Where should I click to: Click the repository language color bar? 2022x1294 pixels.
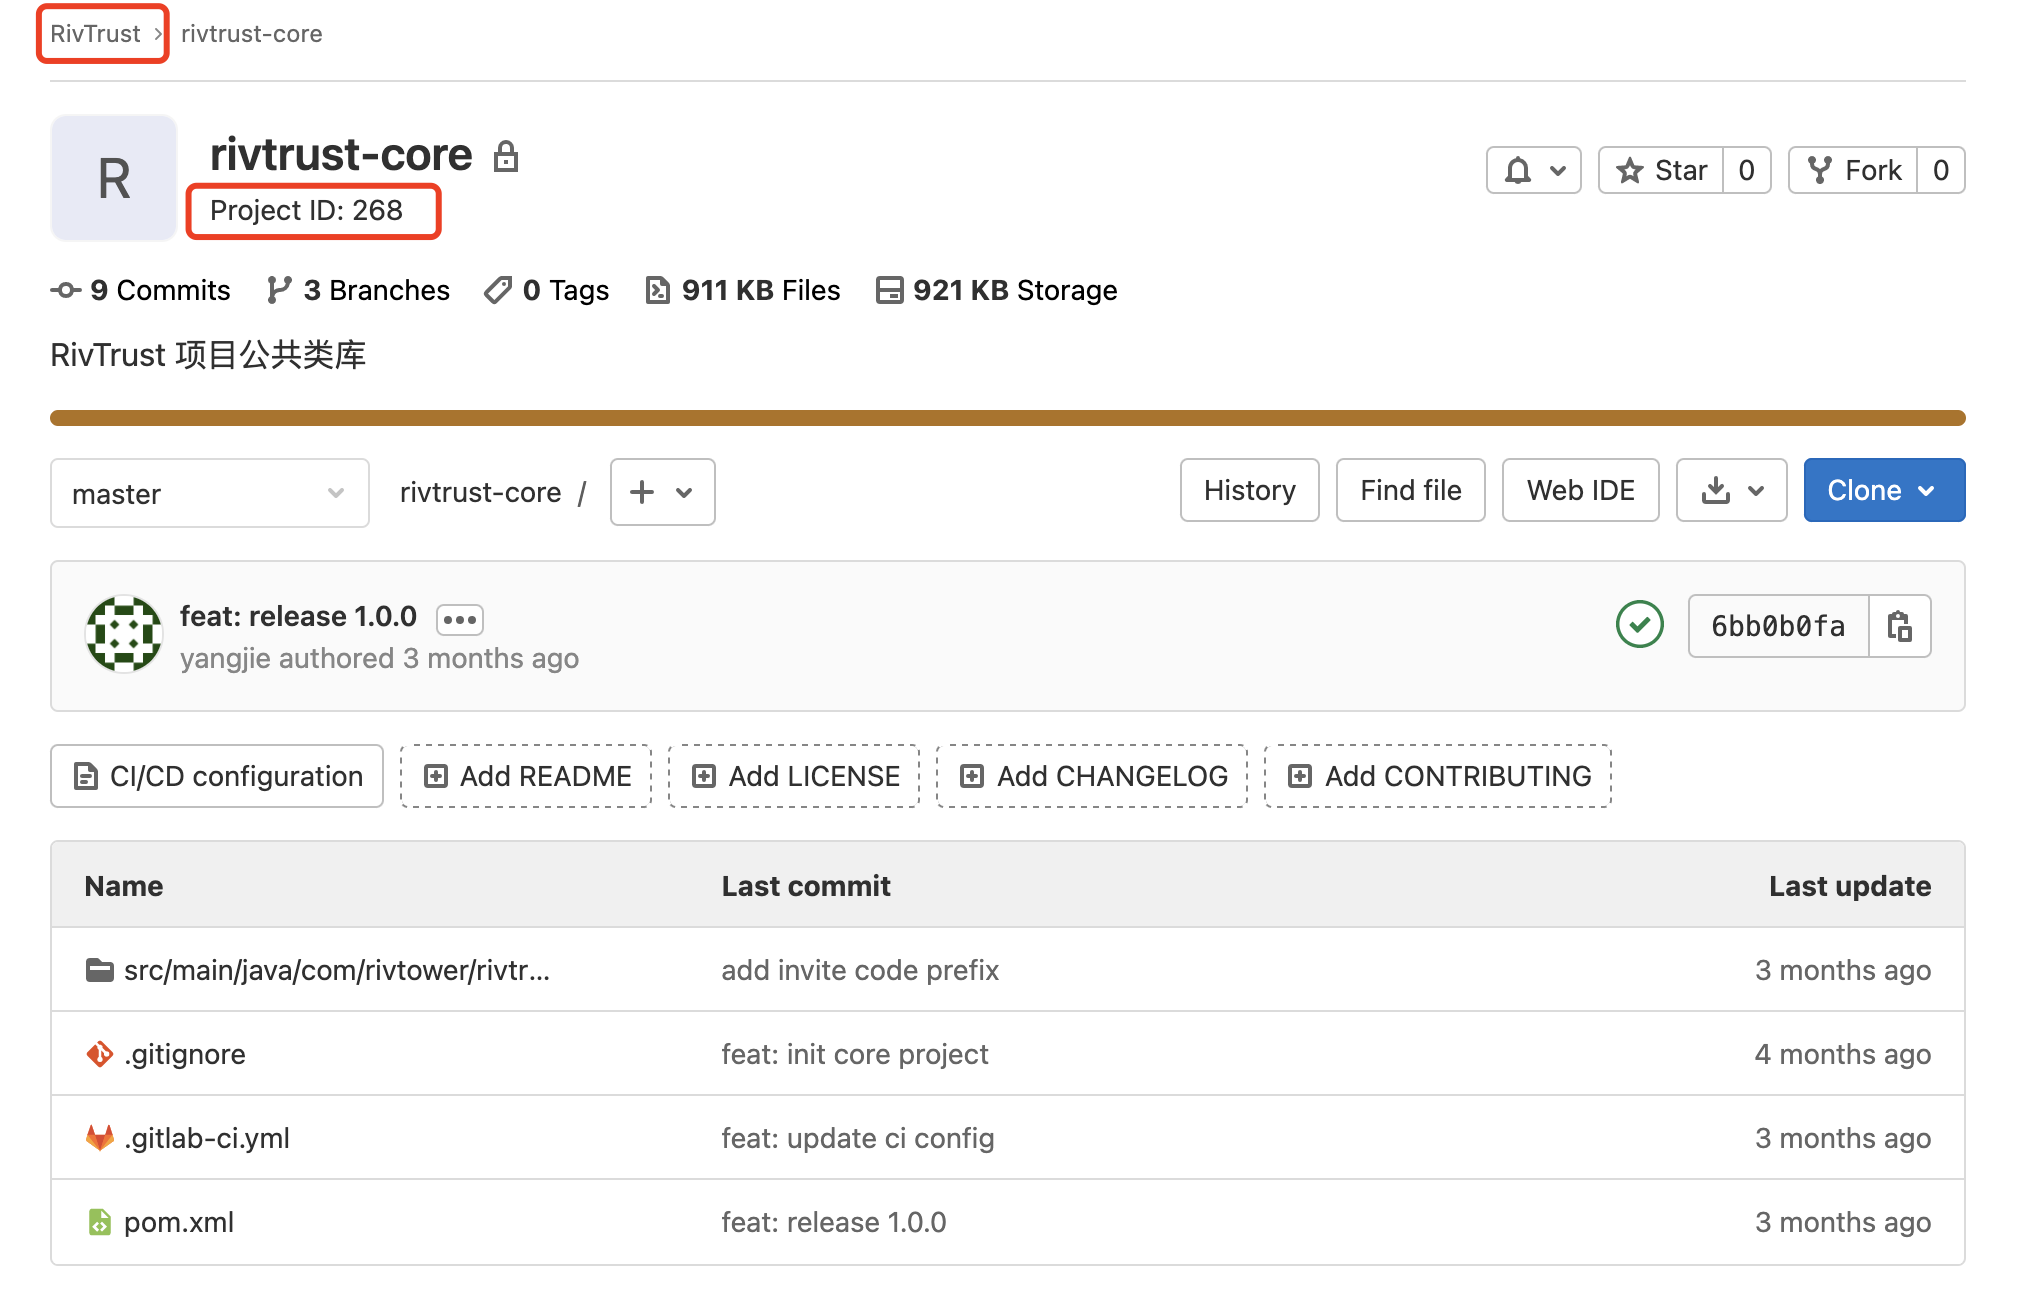pos(1010,415)
